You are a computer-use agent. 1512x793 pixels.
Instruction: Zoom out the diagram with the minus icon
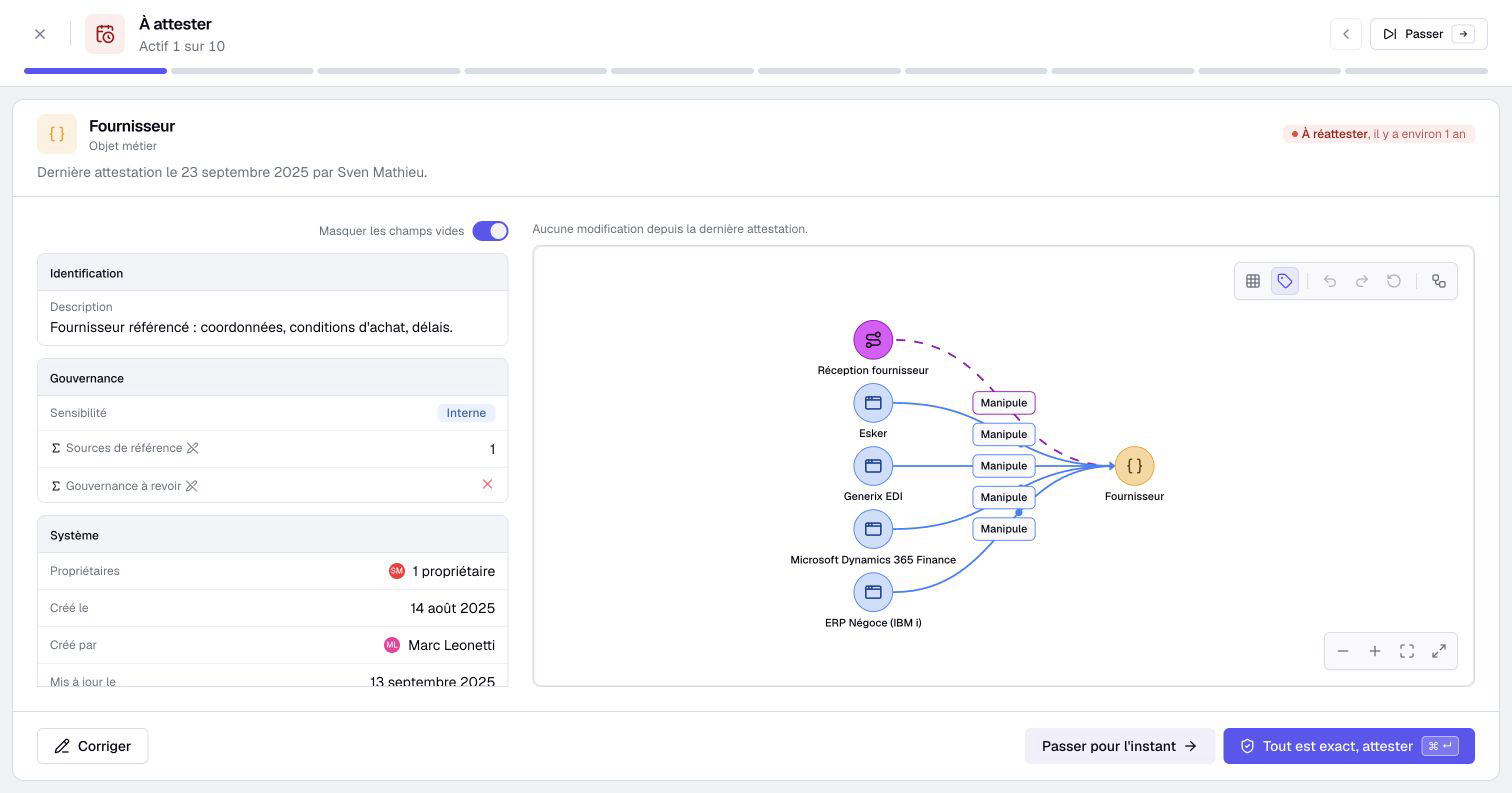[1343, 651]
